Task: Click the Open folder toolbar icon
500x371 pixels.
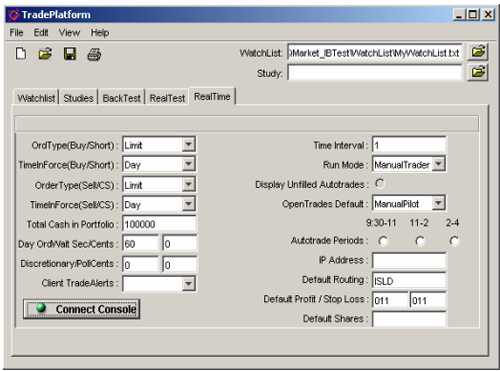Action: tap(45, 54)
